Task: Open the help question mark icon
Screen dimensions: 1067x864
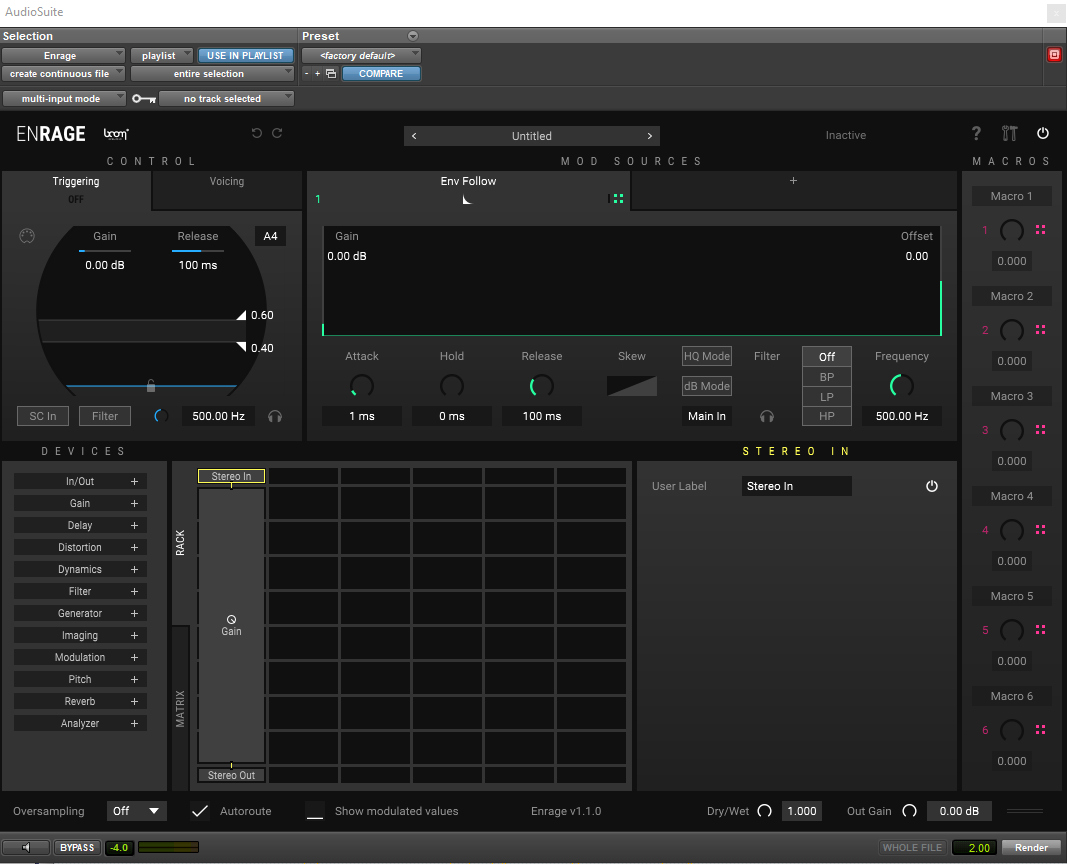Action: 977,134
